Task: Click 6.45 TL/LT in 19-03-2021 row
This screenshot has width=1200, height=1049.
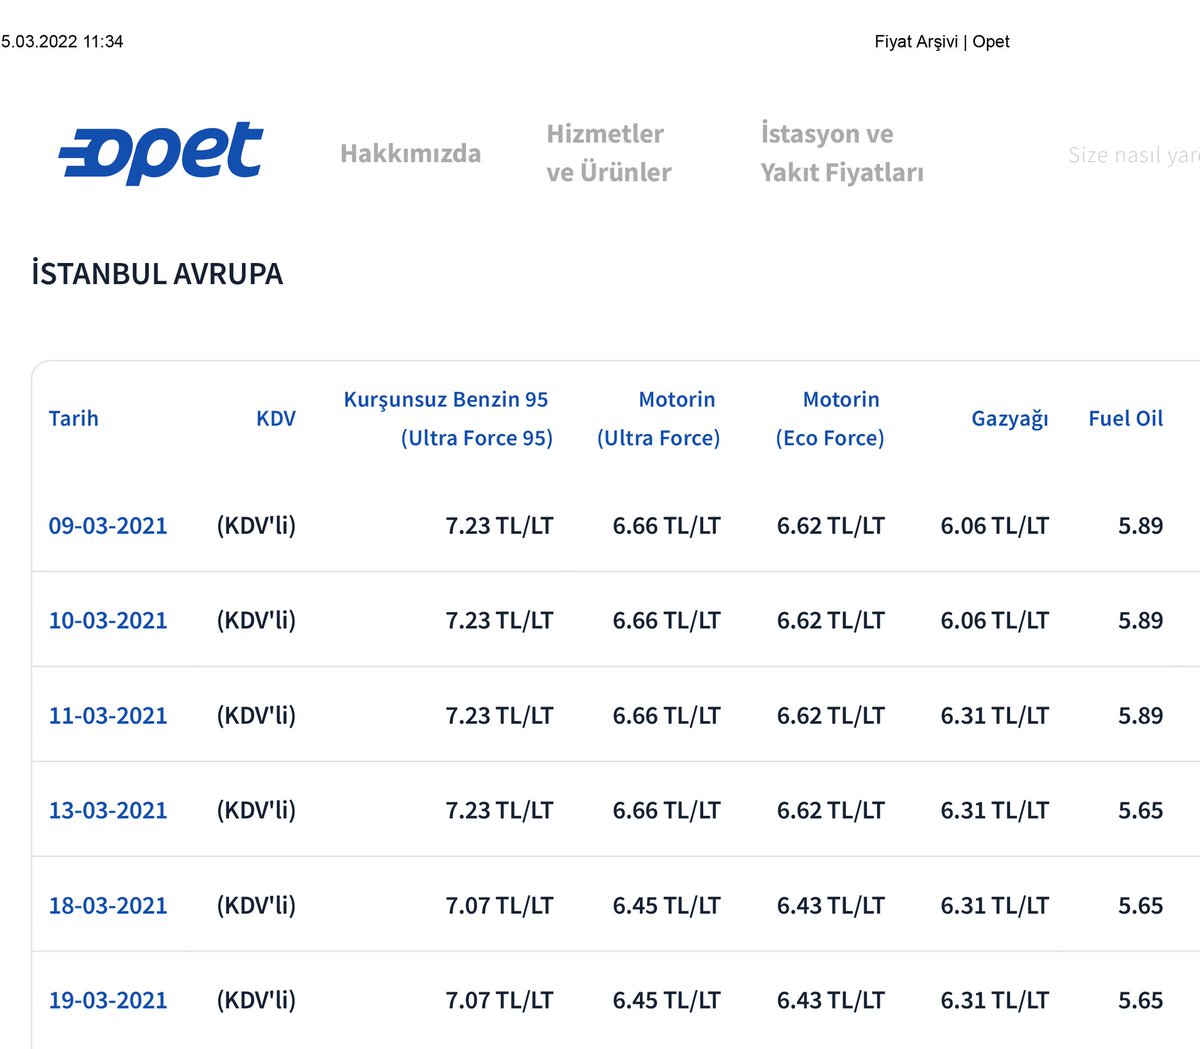Action: pyautogui.click(x=666, y=1000)
